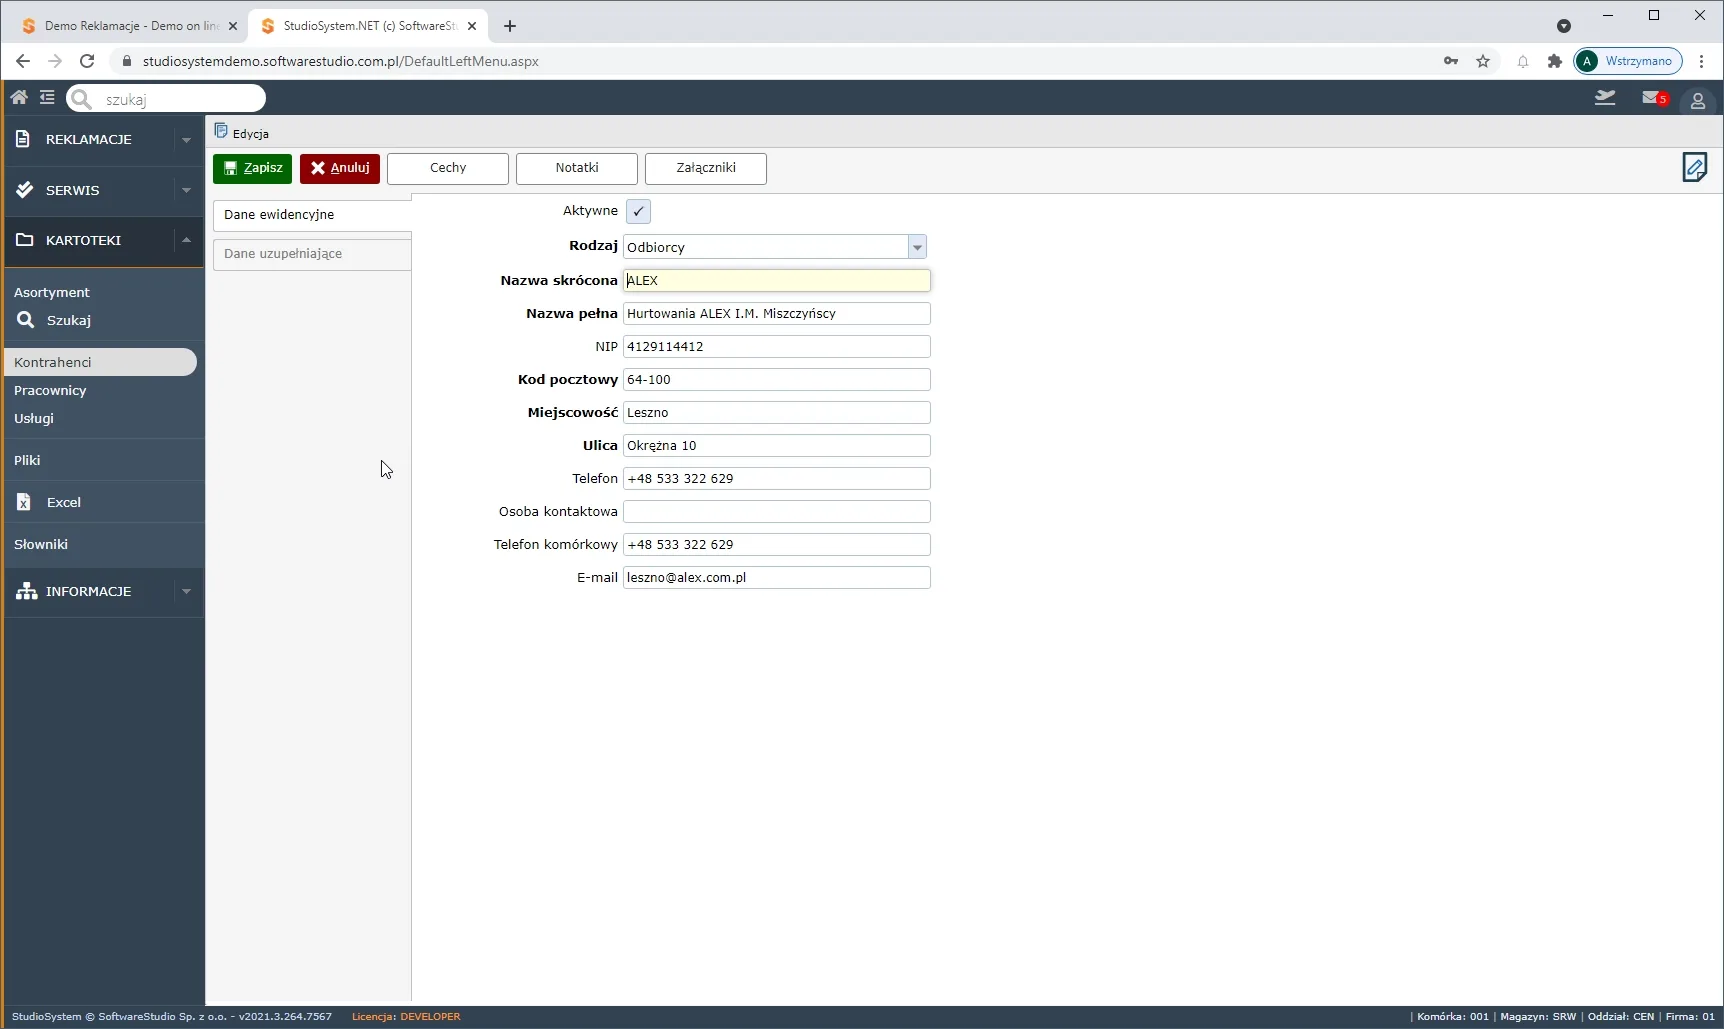Open browser extensions puzzle icon
Viewport: 1724px width, 1029px height.
click(1554, 61)
